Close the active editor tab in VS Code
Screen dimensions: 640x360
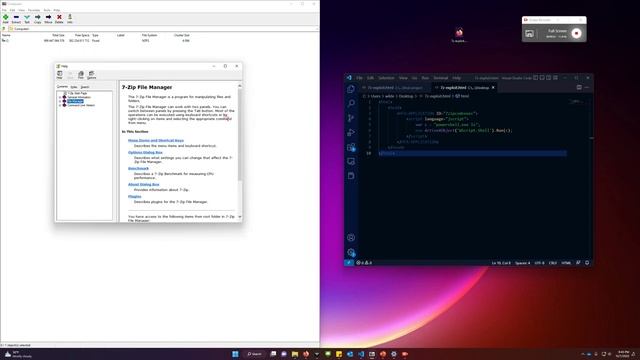[x=493, y=87]
